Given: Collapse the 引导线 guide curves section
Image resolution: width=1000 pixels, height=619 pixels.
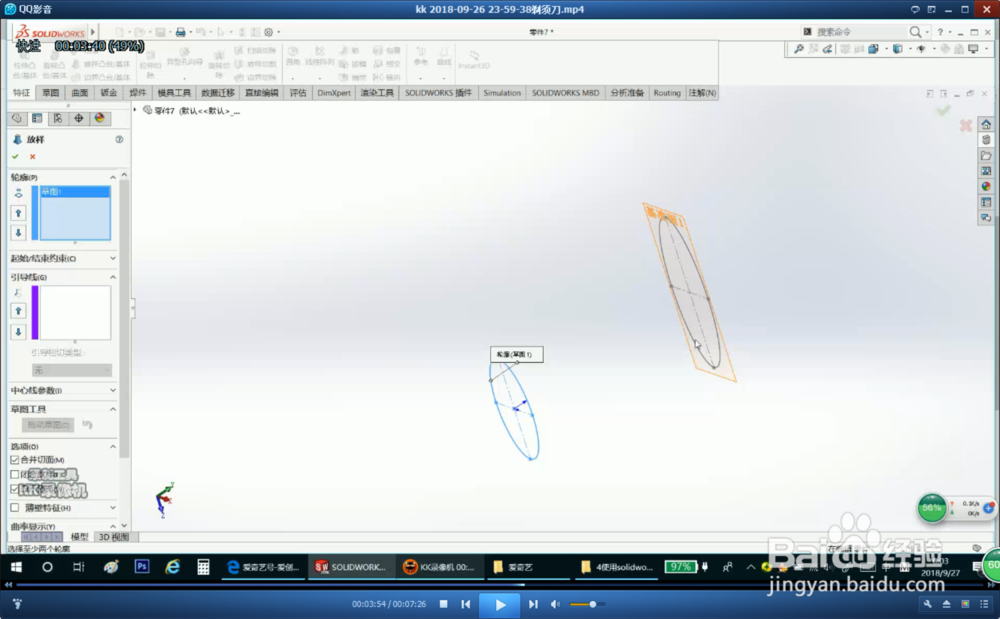Looking at the screenshot, I should coord(113,277).
